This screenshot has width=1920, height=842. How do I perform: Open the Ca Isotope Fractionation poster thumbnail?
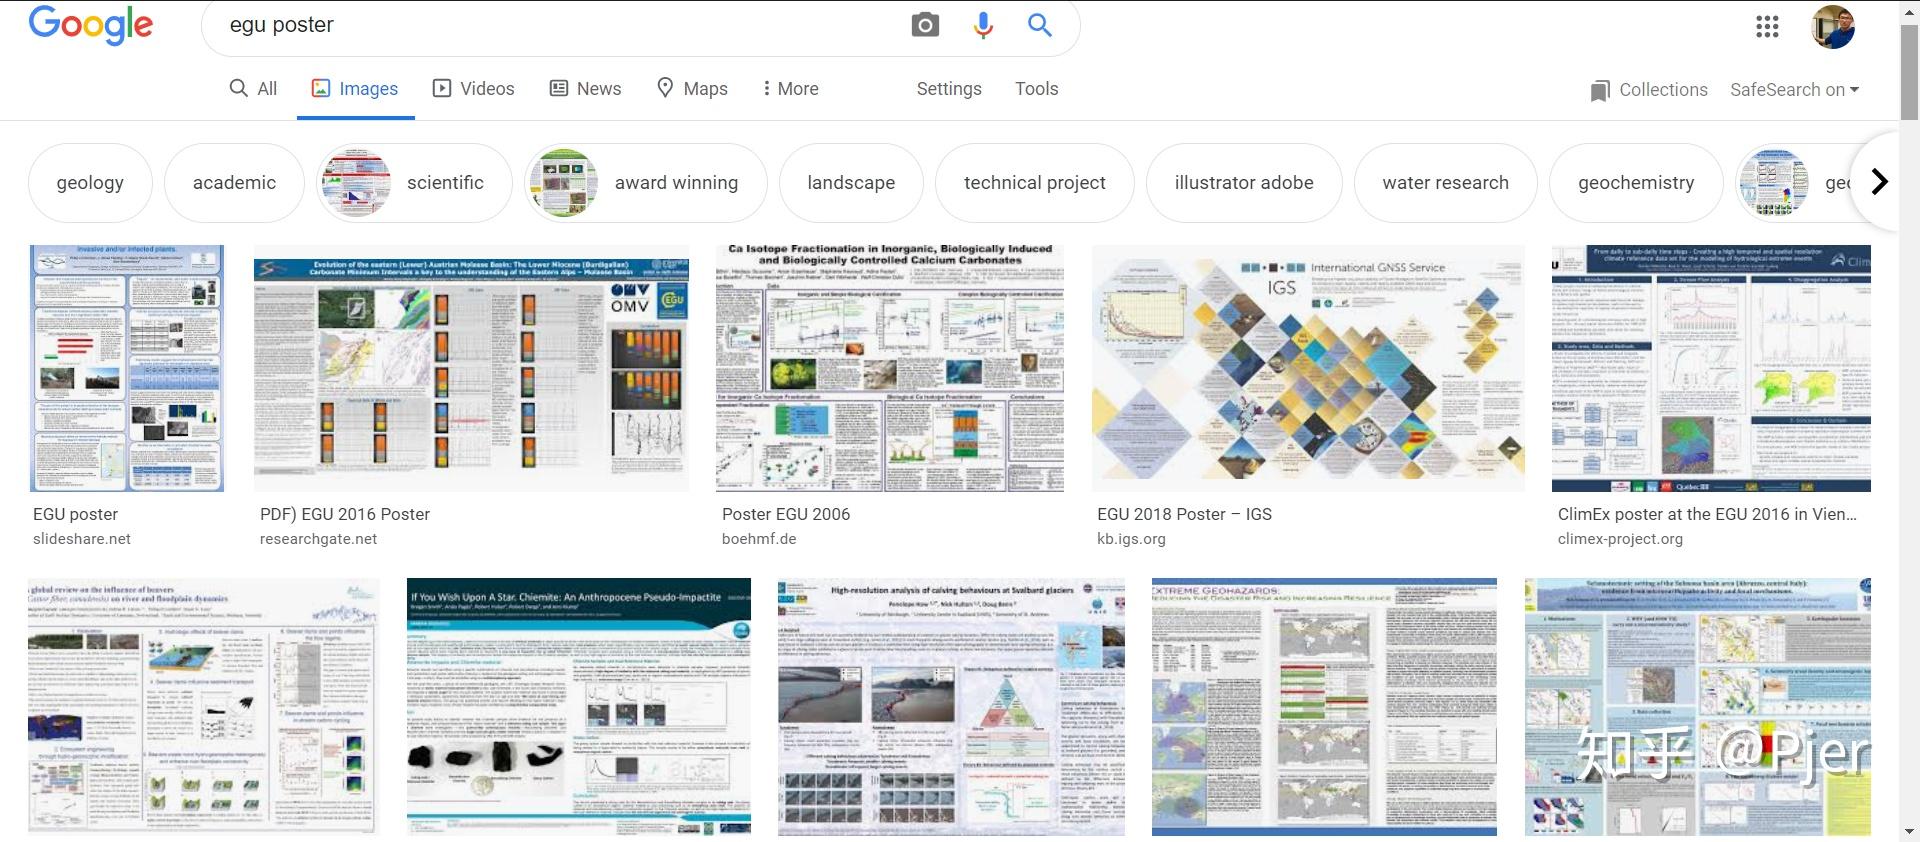(890, 368)
